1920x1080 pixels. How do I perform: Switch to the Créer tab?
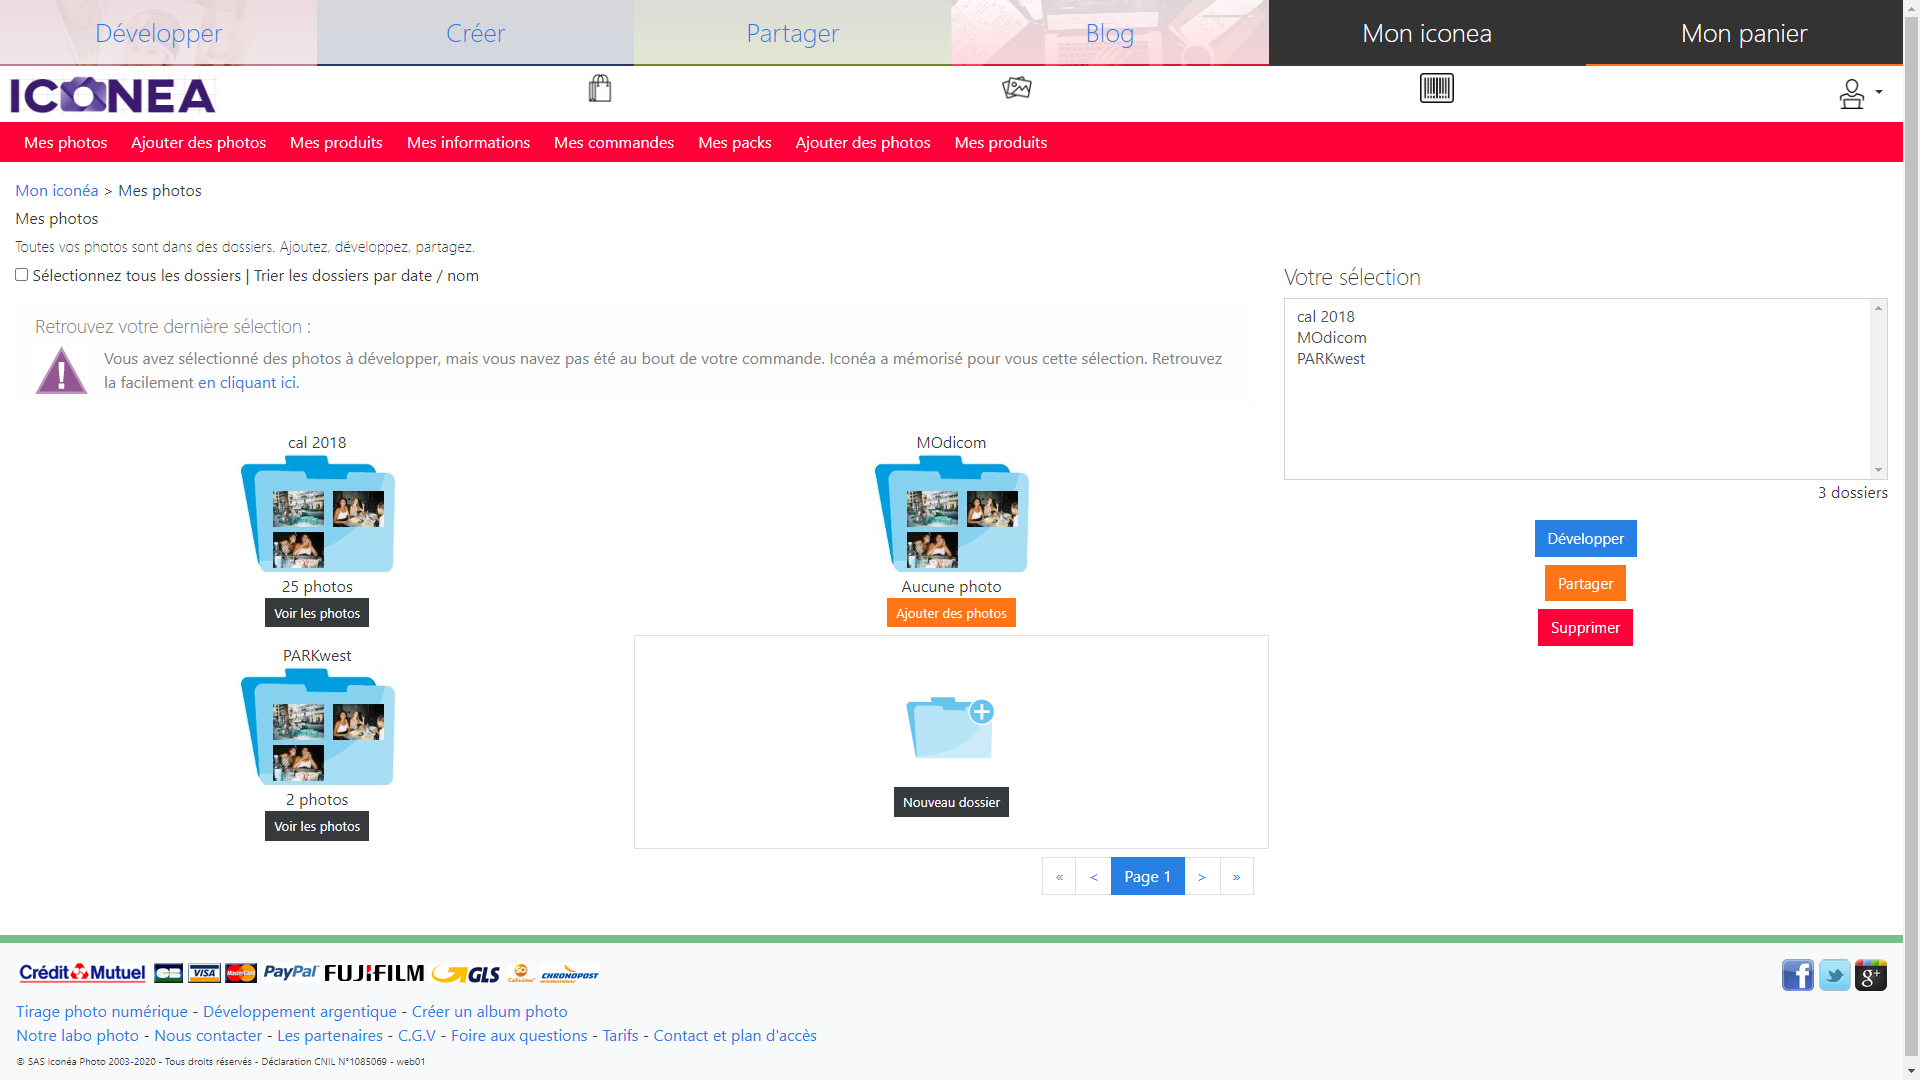click(x=475, y=33)
